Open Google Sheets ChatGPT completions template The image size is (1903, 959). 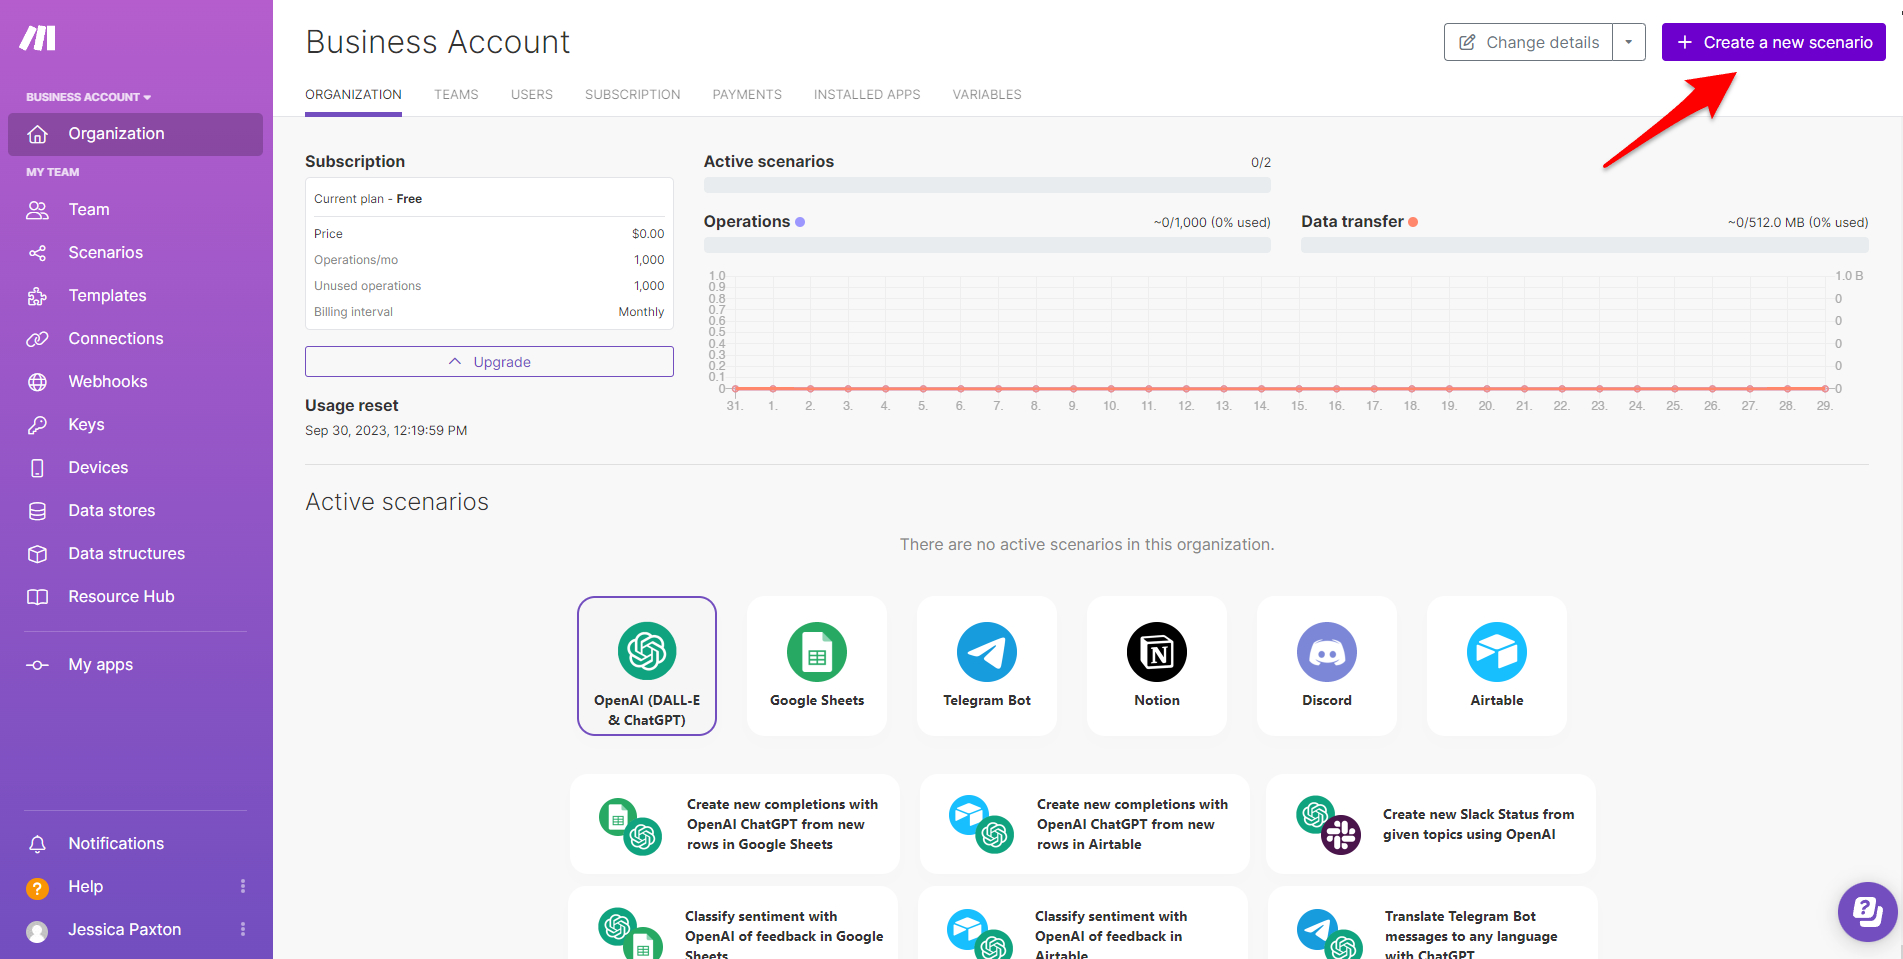click(735, 824)
